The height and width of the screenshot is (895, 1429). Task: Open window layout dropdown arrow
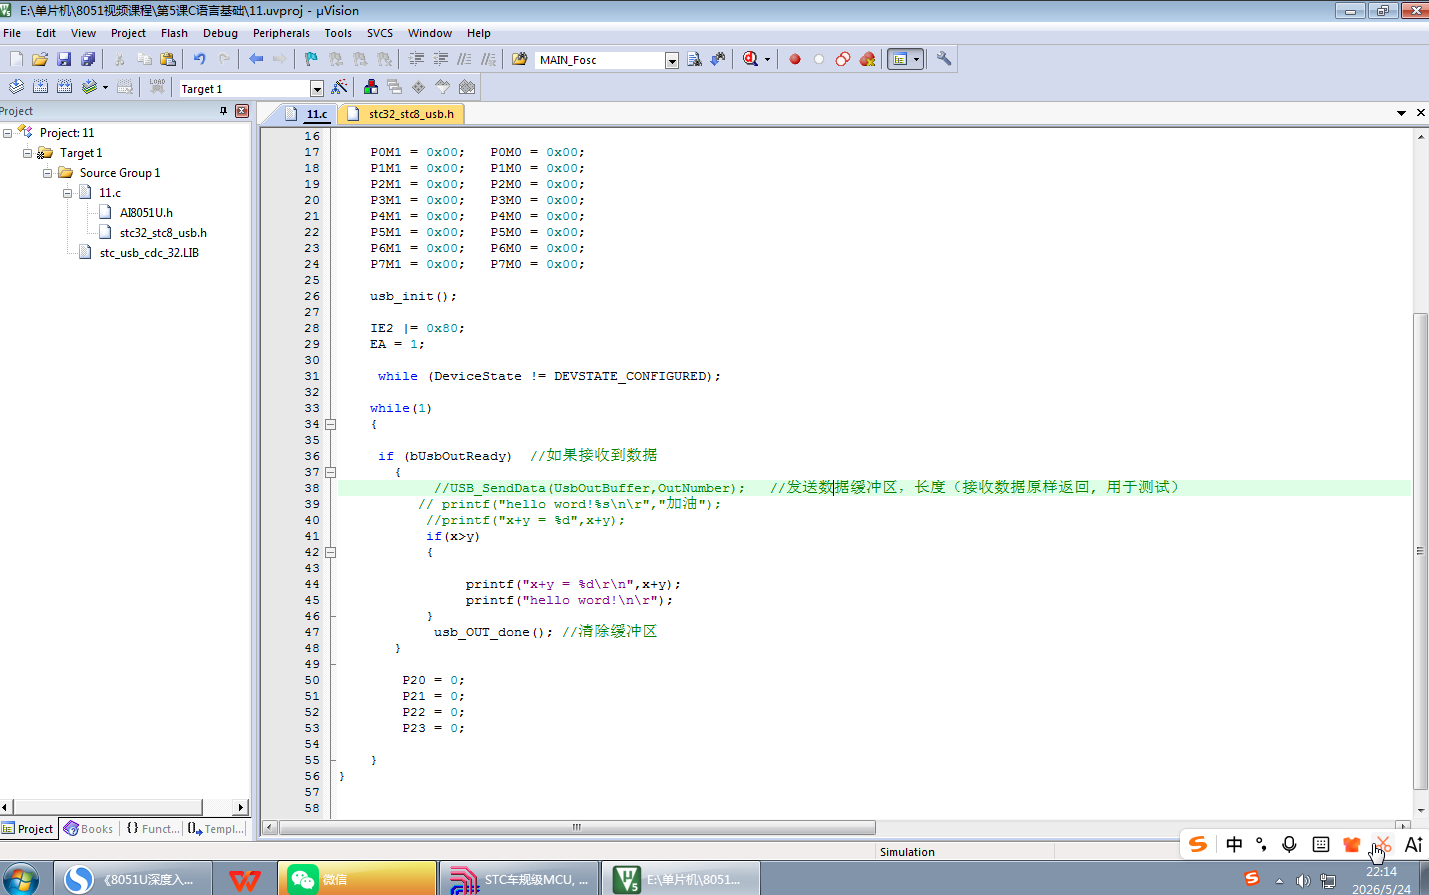coord(916,59)
